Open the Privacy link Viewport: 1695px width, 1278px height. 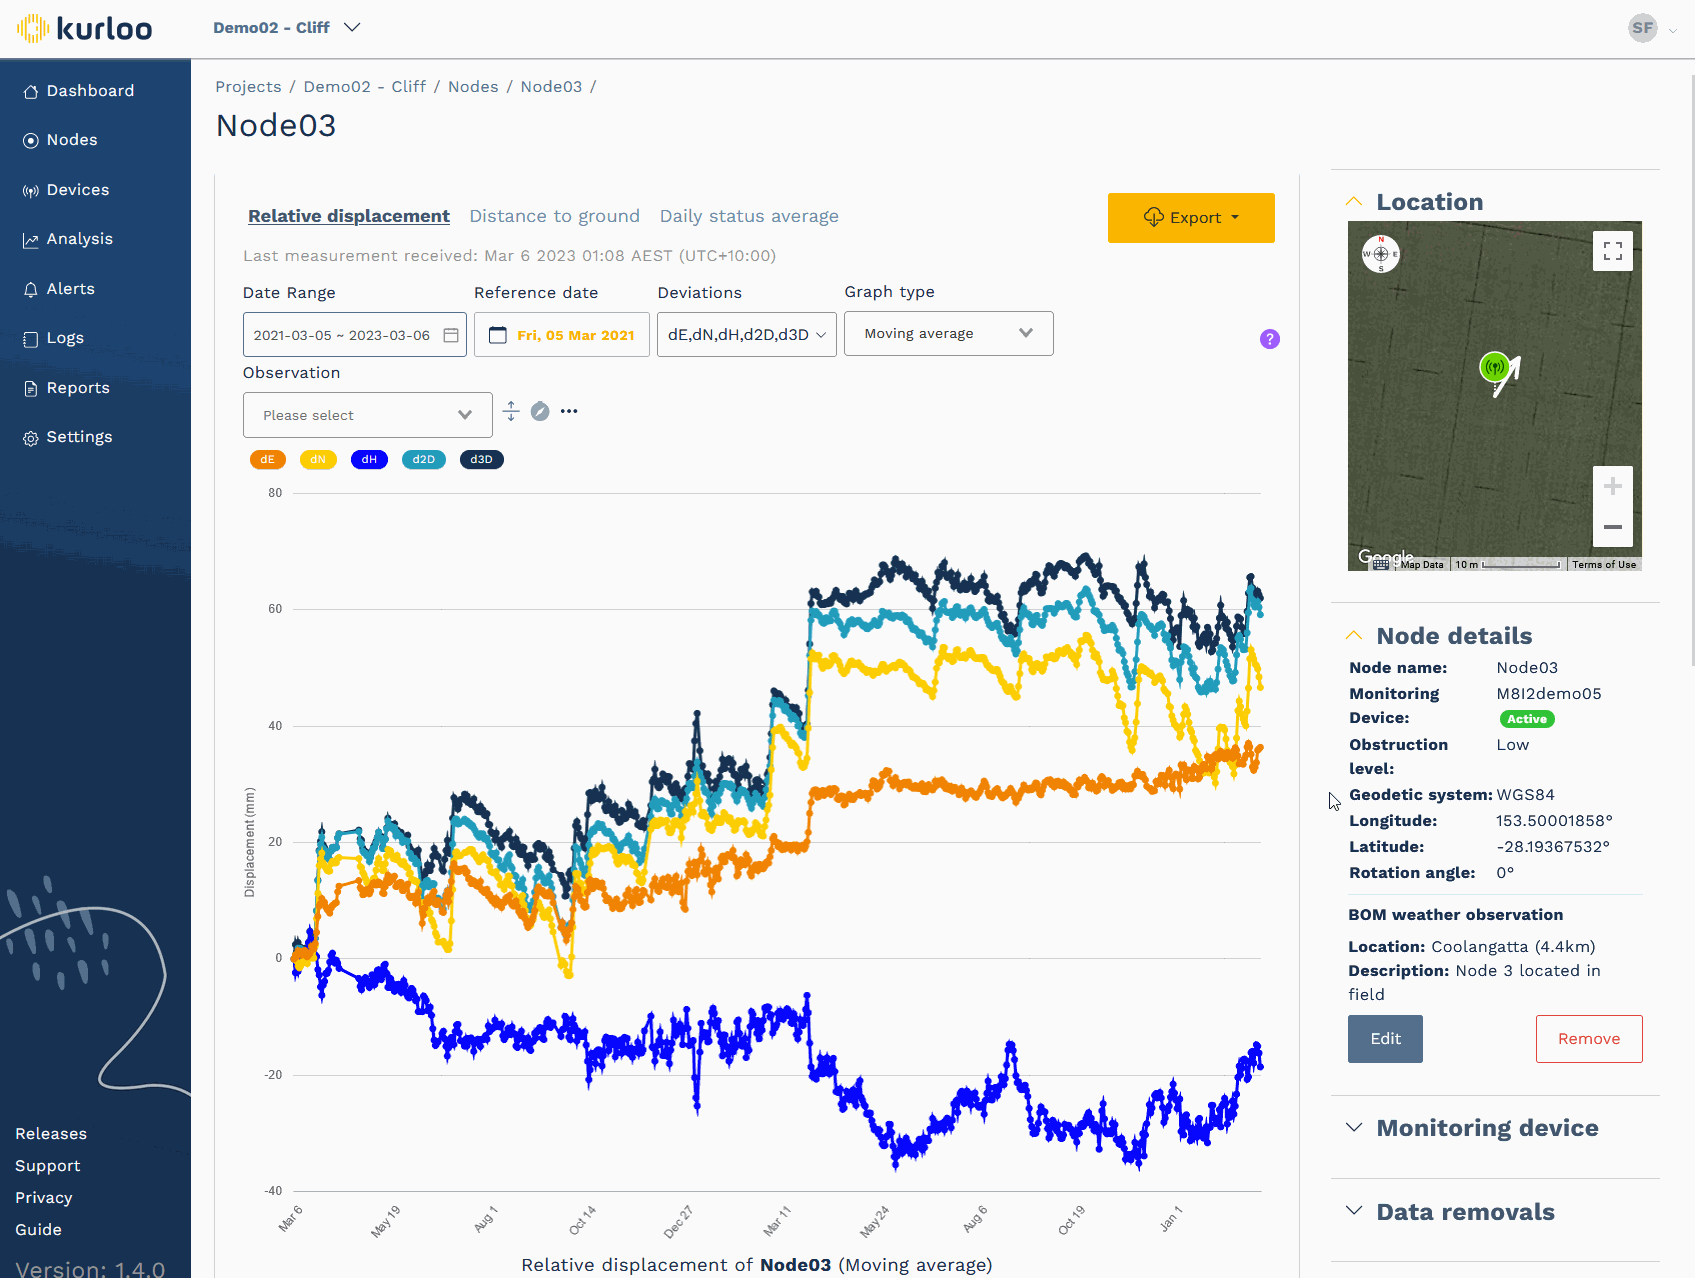[44, 1198]
